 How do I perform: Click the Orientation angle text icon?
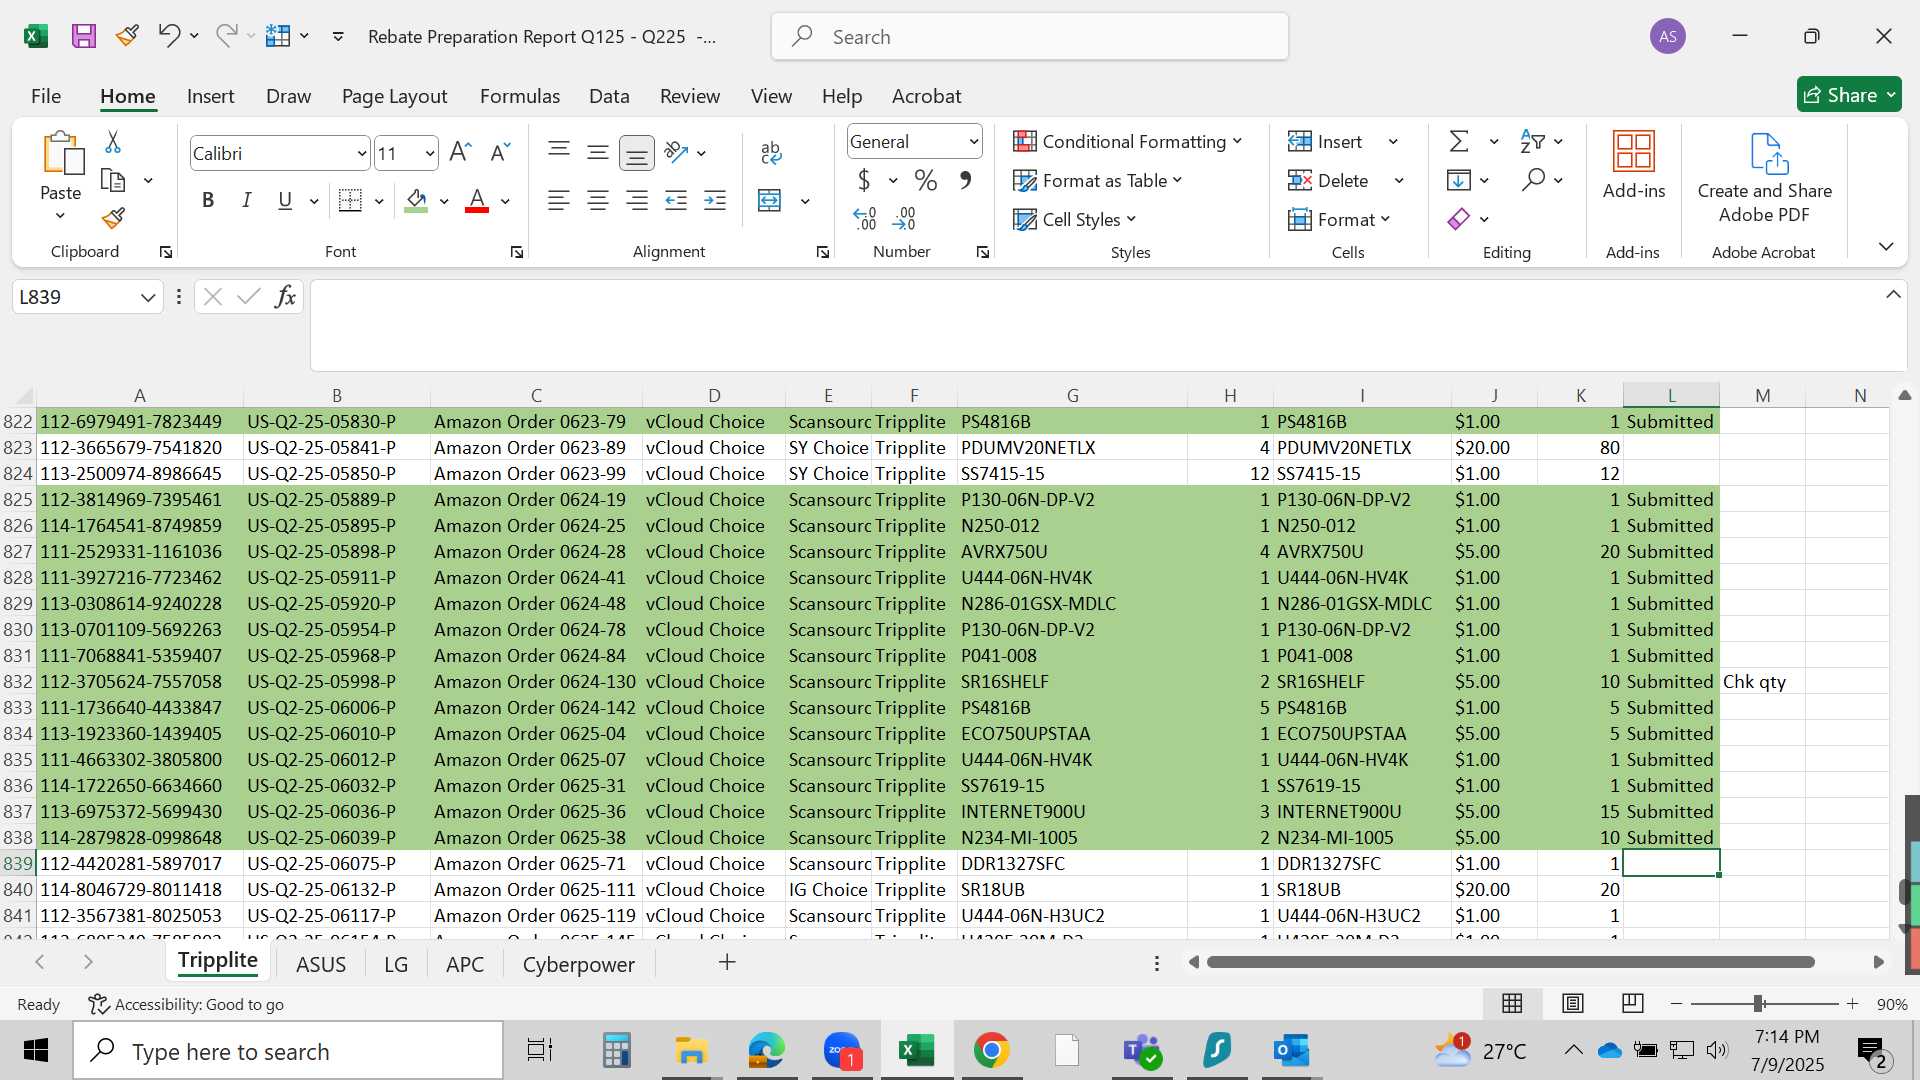(x=676, y=153)
